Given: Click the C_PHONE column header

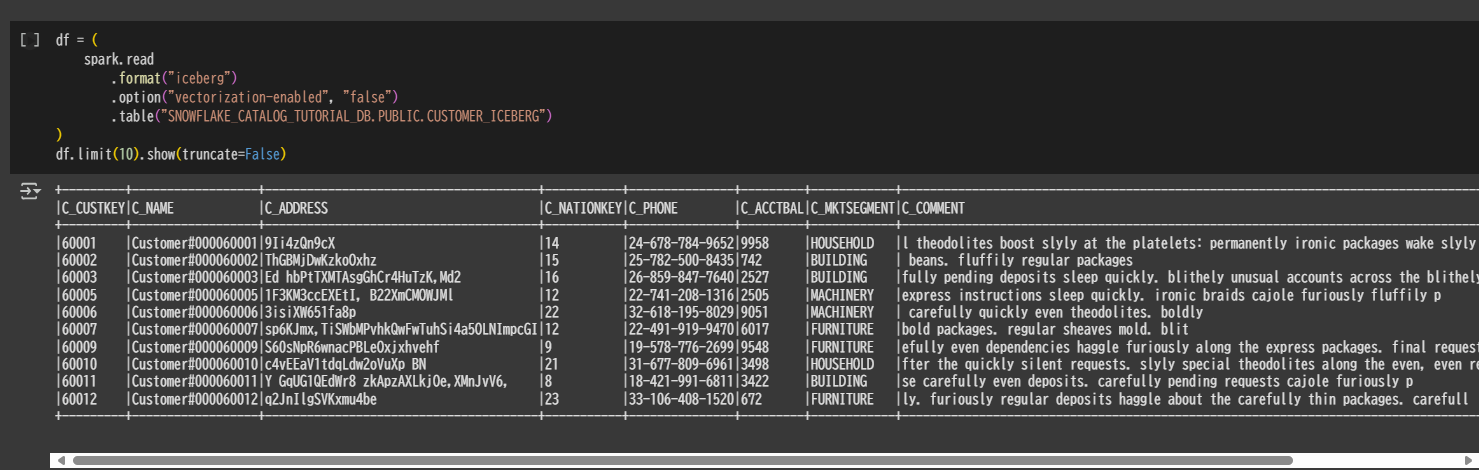Looking at the screenshot, I should [x=652, y=208].
